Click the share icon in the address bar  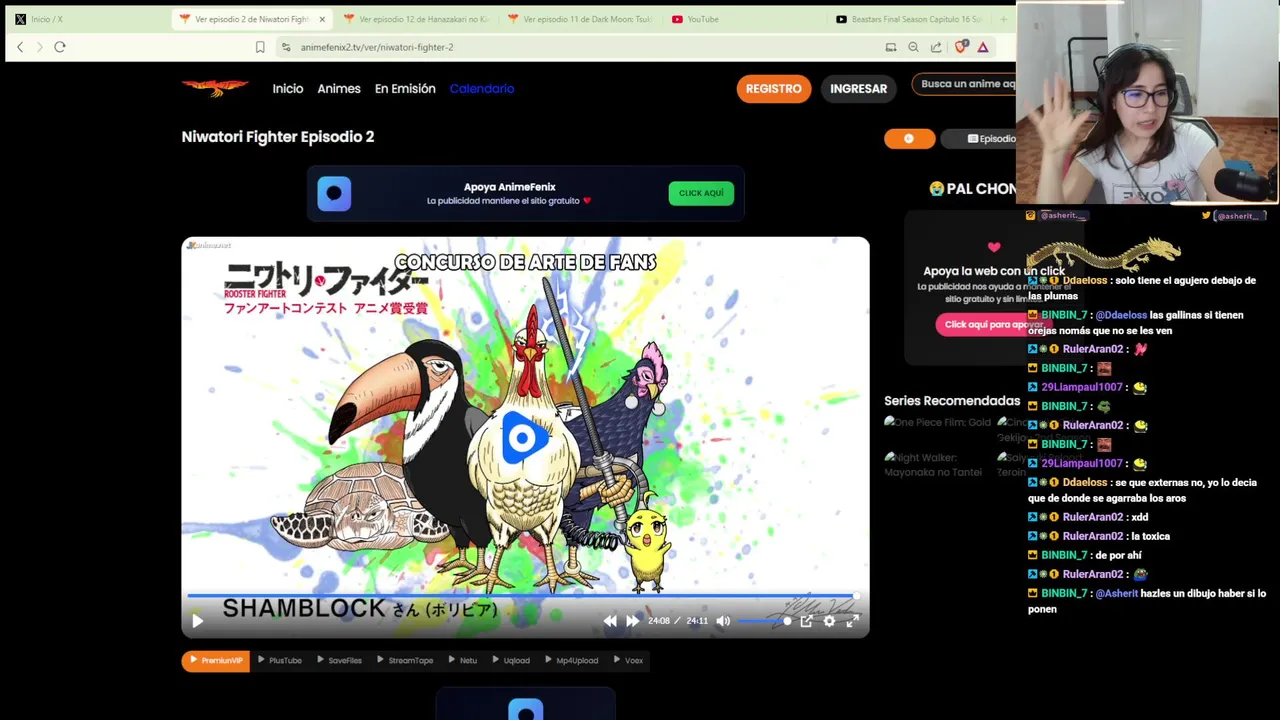(936, 47)
